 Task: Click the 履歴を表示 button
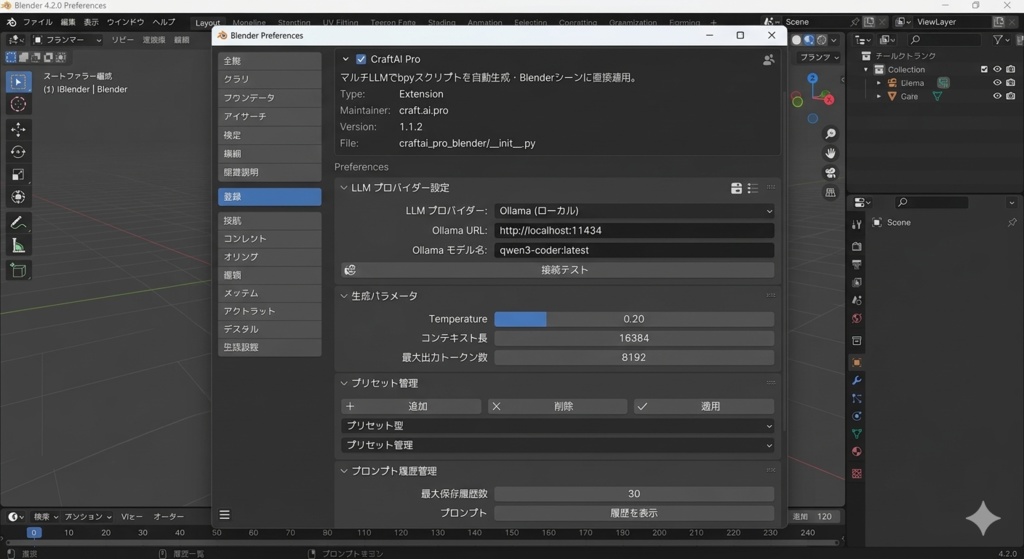click(634, 513)
